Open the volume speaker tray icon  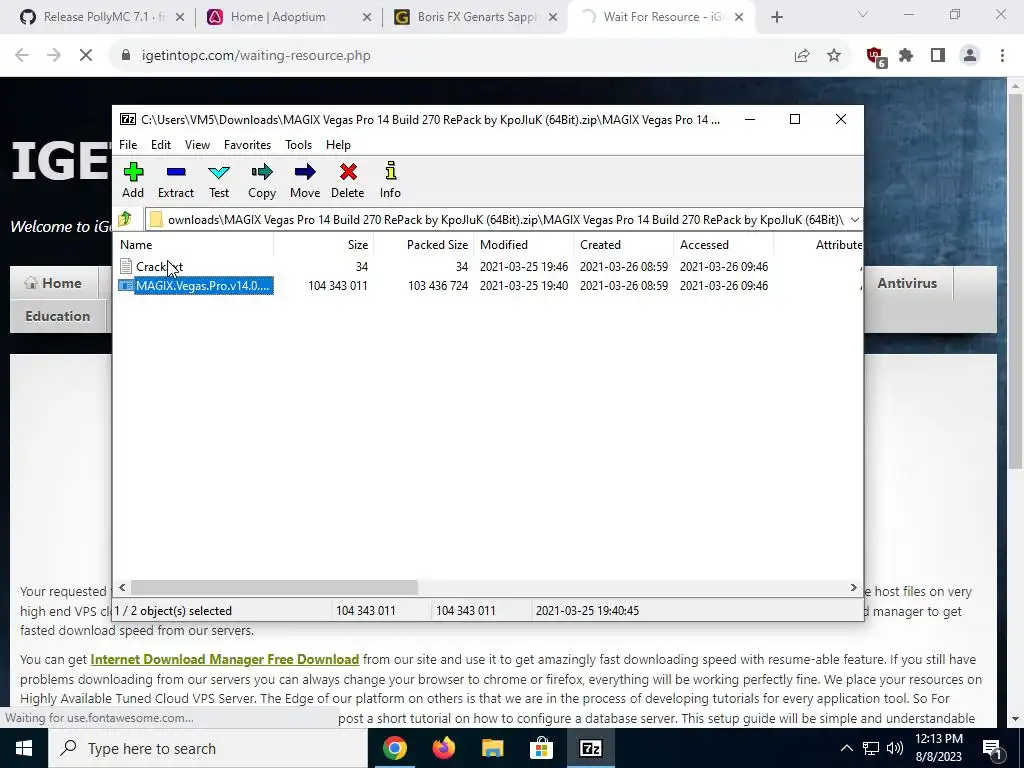895,748
